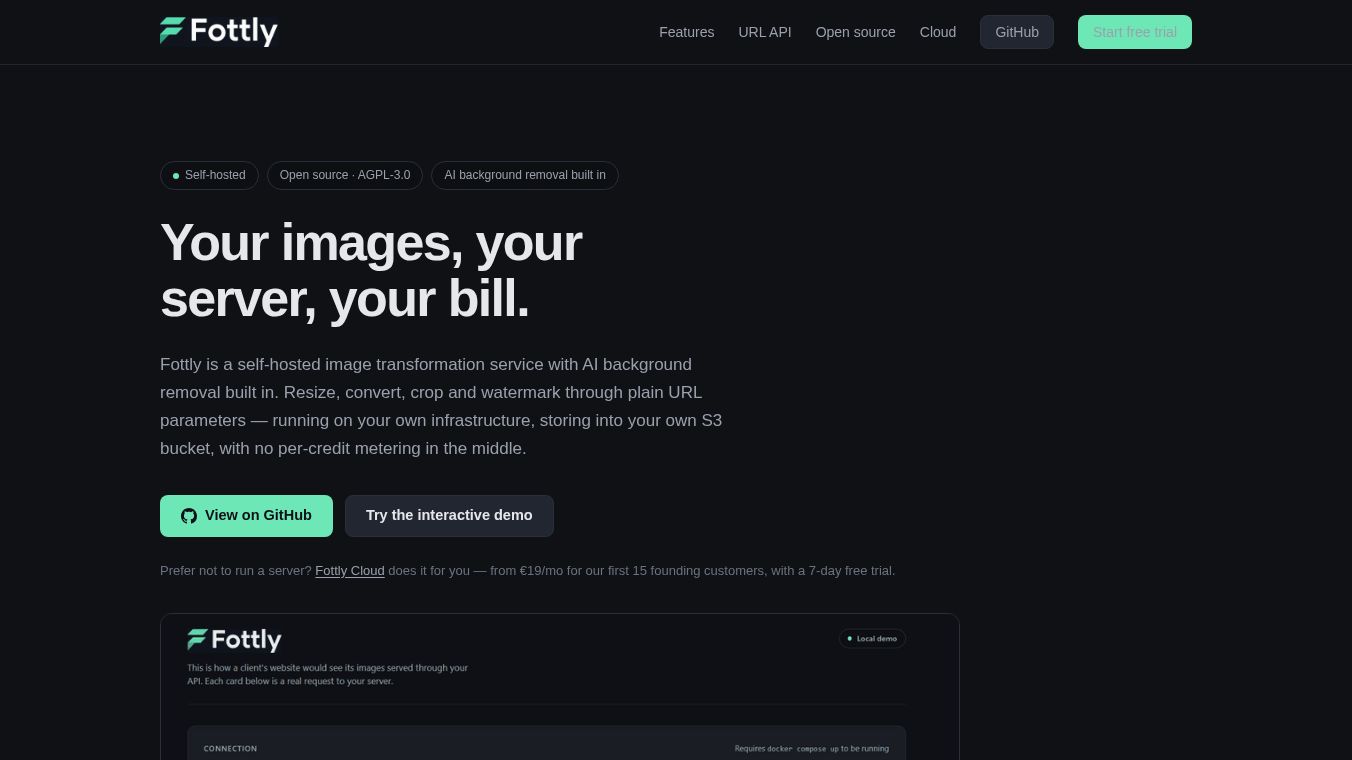Start the free trial
This screenshot has width=1352, height=760.
click(1135, 32)
